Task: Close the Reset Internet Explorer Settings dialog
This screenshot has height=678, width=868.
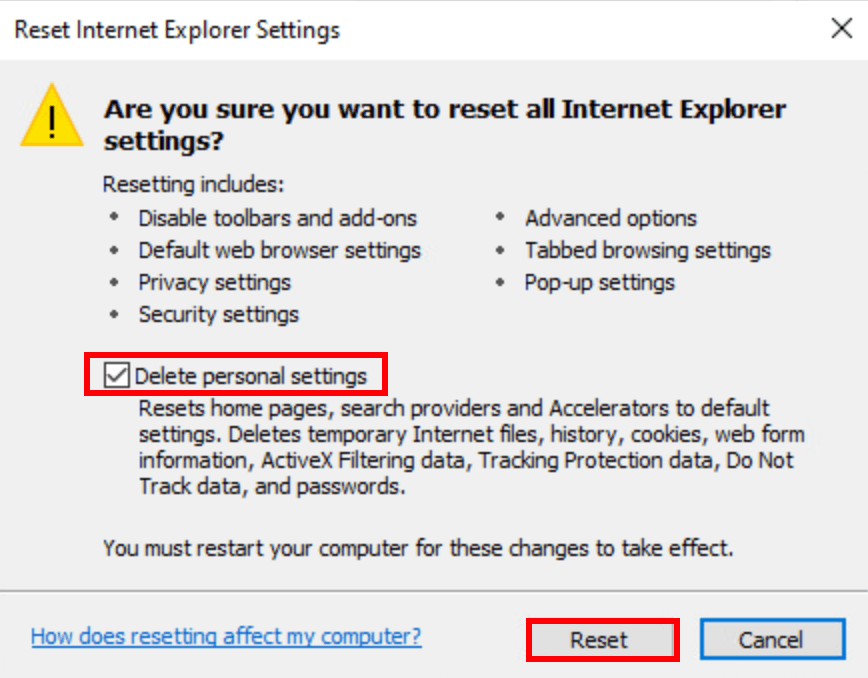Action: tap(842, 29)
